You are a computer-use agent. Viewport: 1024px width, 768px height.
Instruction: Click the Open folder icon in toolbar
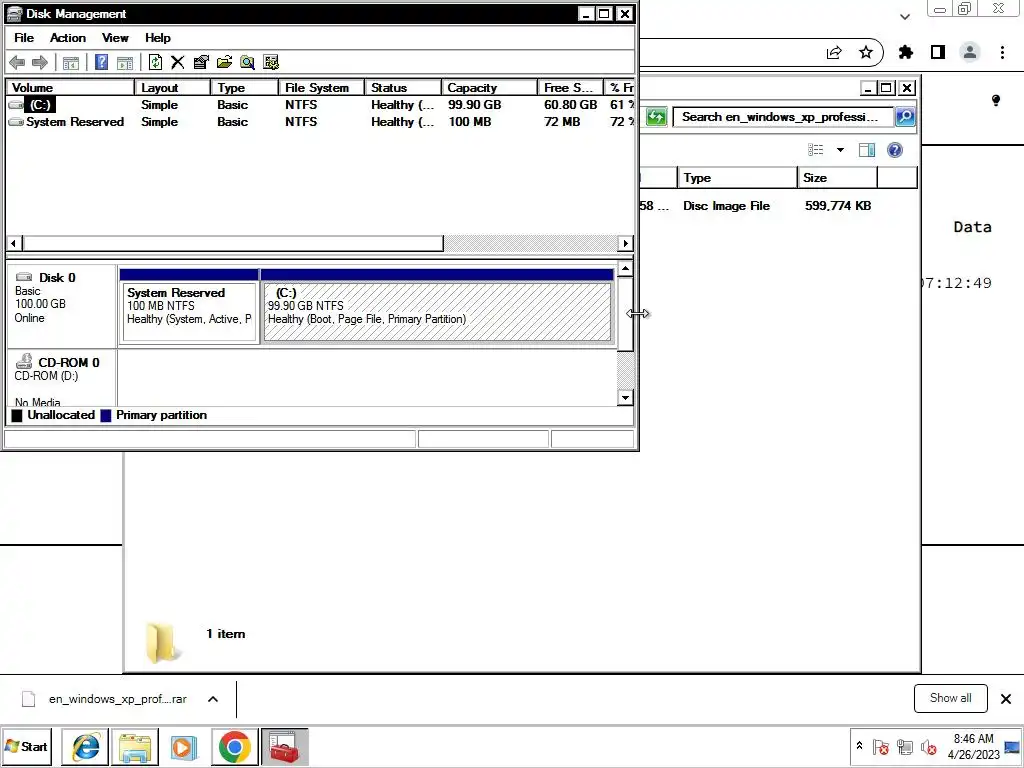click(224, 63)
